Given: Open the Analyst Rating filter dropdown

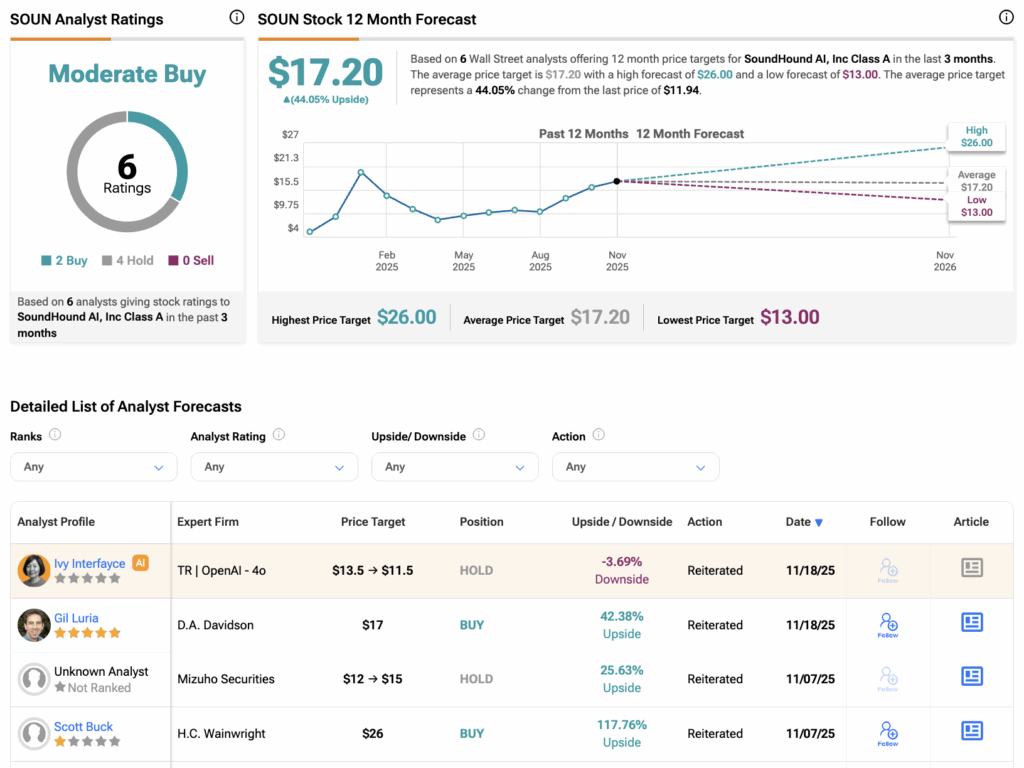Looking at the screenshot, I should 274,467.
